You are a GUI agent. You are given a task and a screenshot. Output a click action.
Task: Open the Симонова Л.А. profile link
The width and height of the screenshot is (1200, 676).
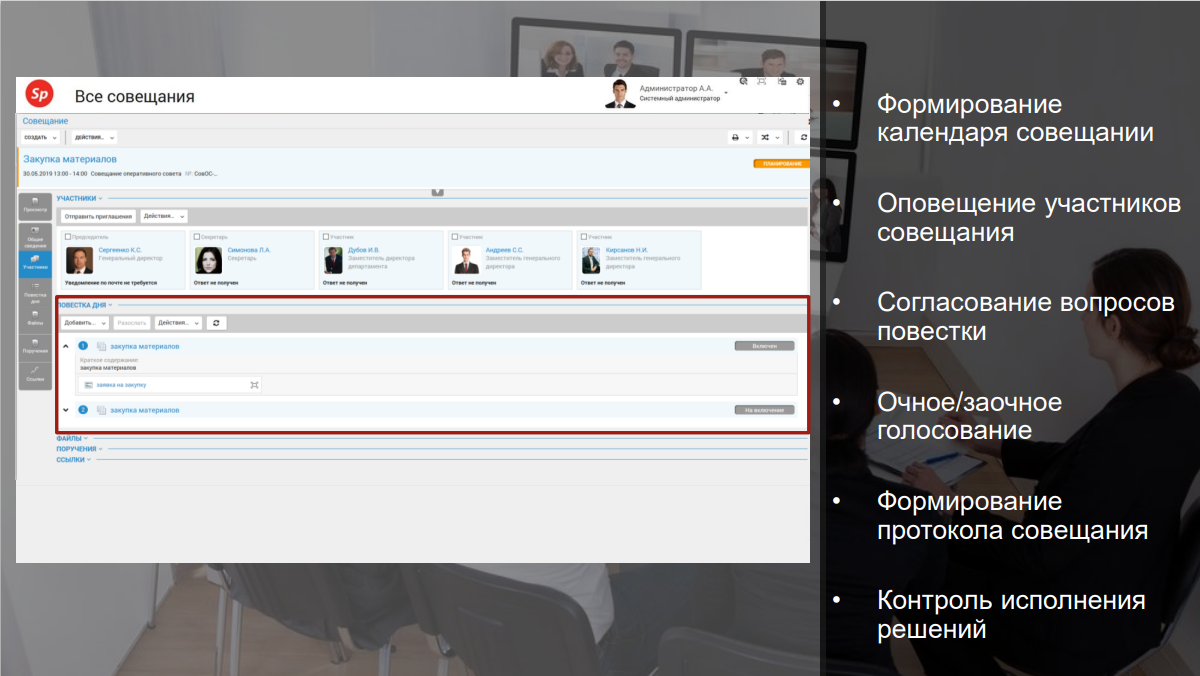pos(249,250)
